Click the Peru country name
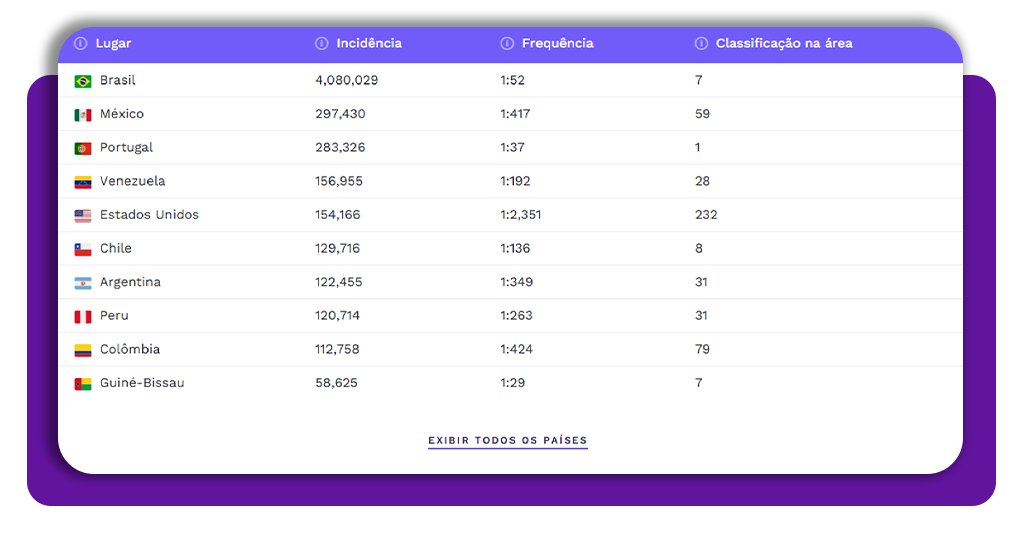This screenshot has height=536, width=1024. tap(114, 316)
